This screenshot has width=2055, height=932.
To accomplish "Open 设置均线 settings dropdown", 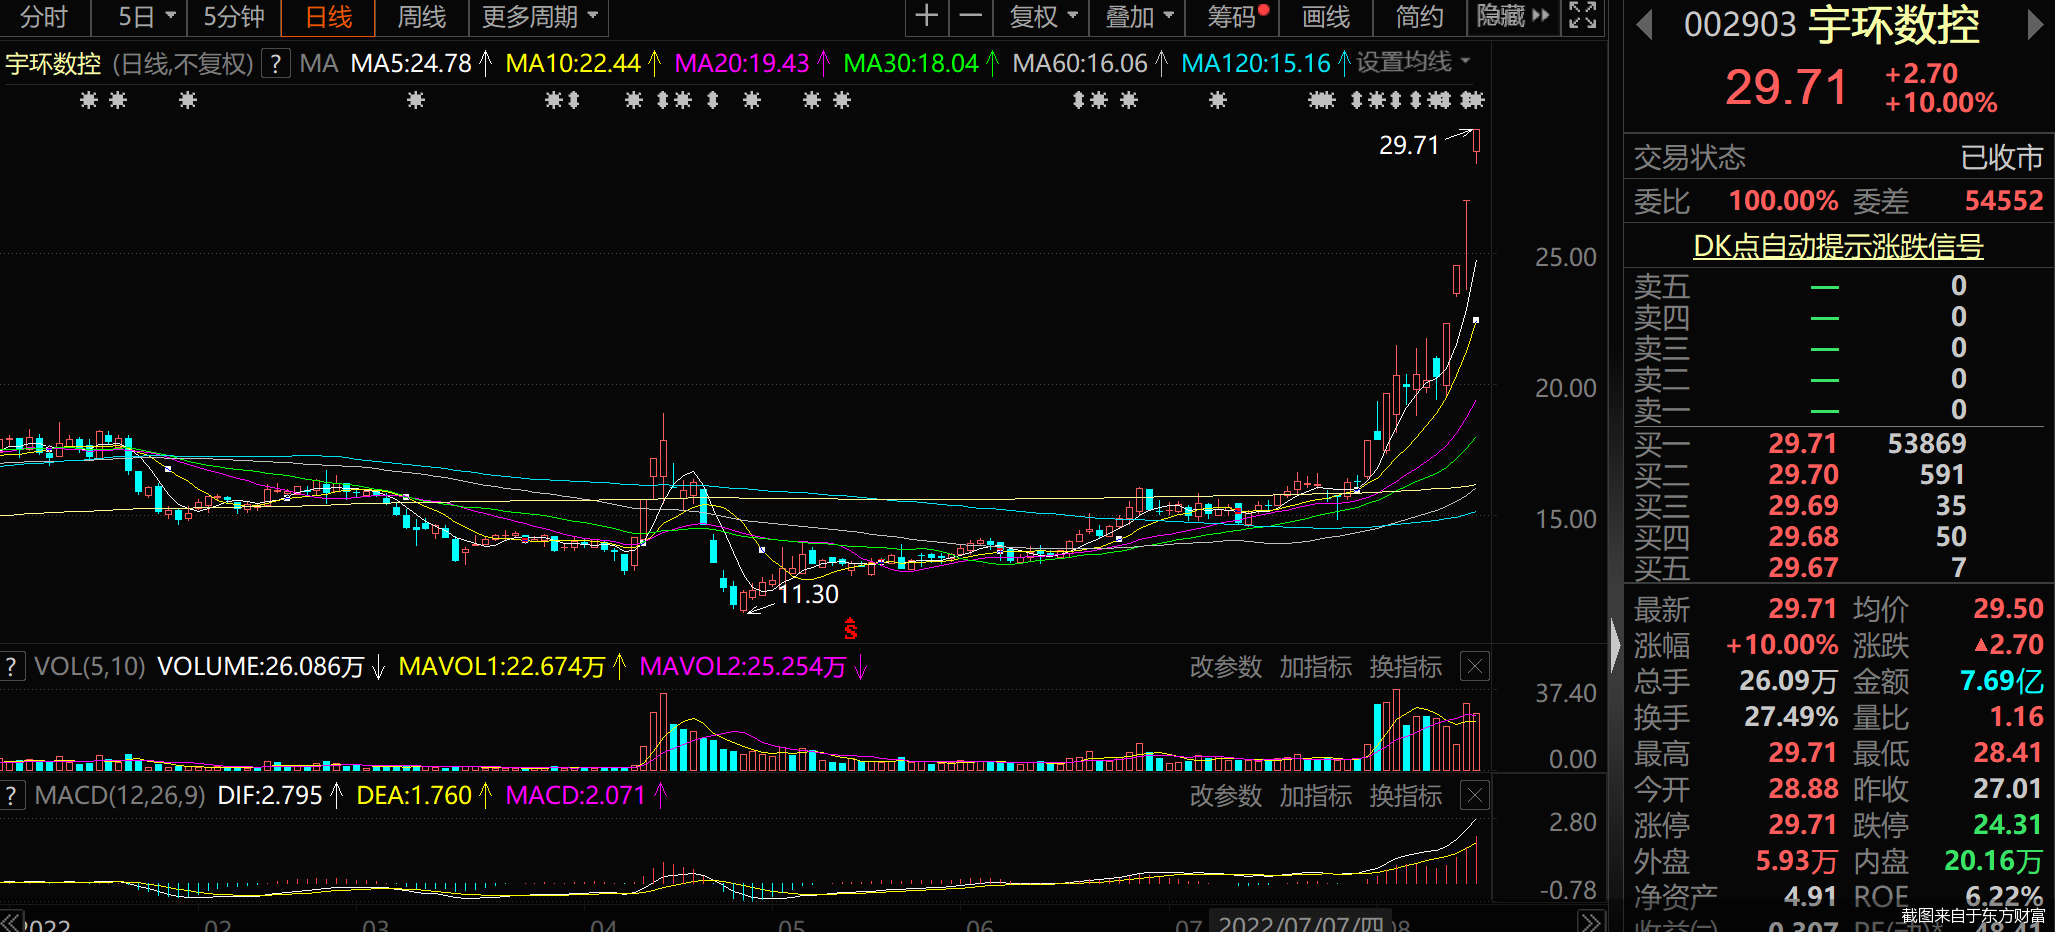I will click(1413, 62).
